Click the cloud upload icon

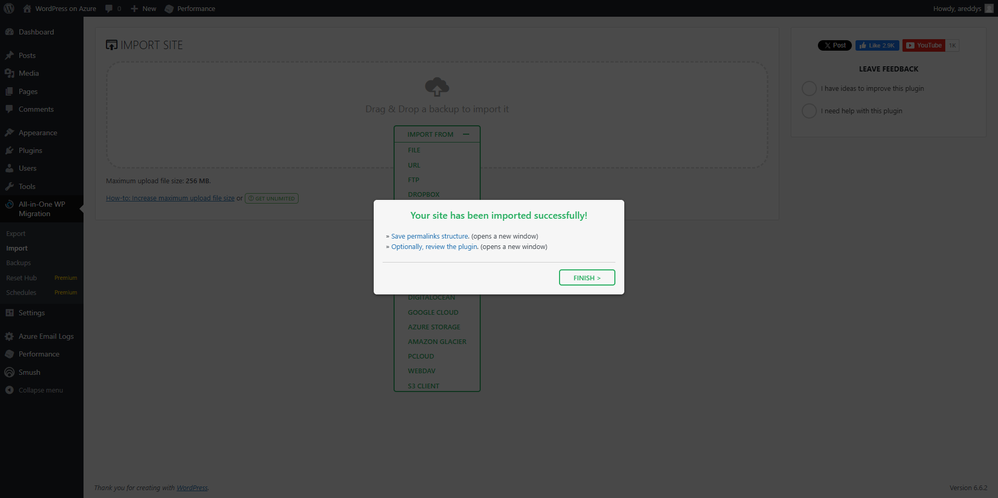coord(437,86)
